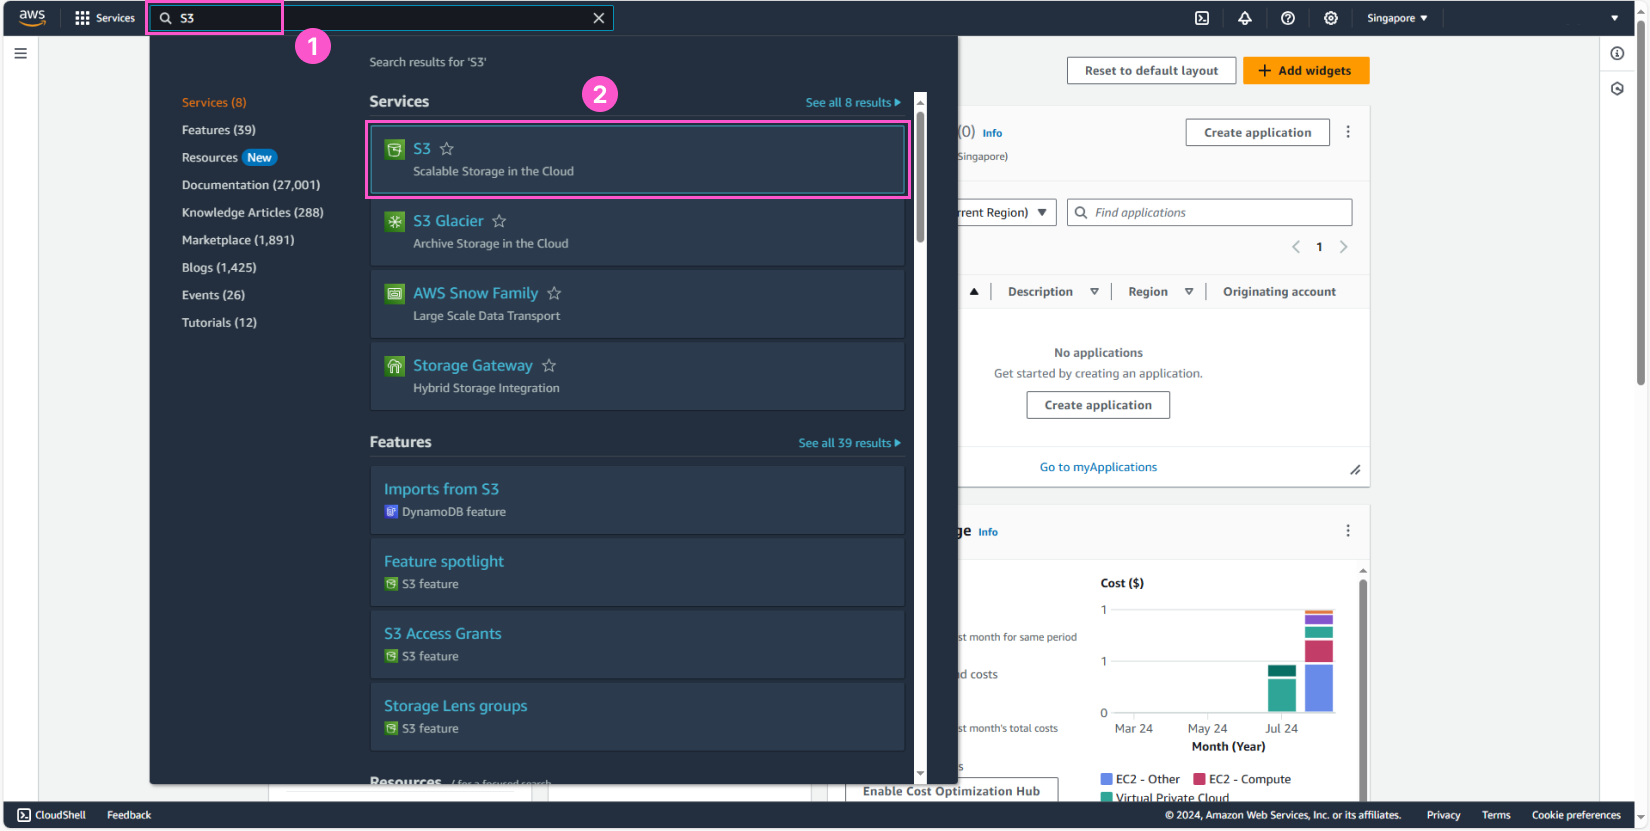The image size is (1650, 831).
Task: Clear the search box with the X icon
Action: [x=599, y=18]
